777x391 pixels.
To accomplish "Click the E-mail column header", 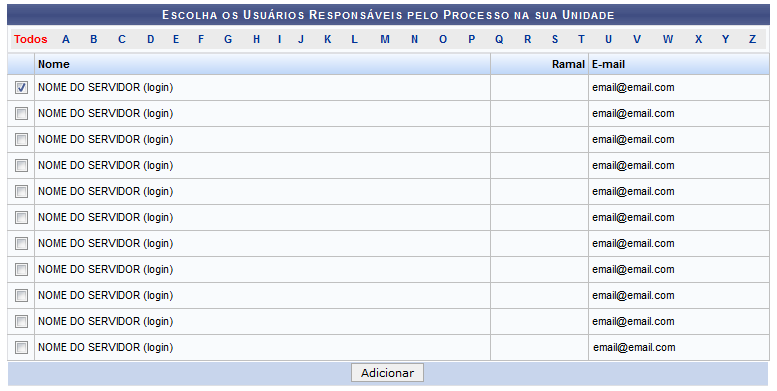I will tap(608, 64).
